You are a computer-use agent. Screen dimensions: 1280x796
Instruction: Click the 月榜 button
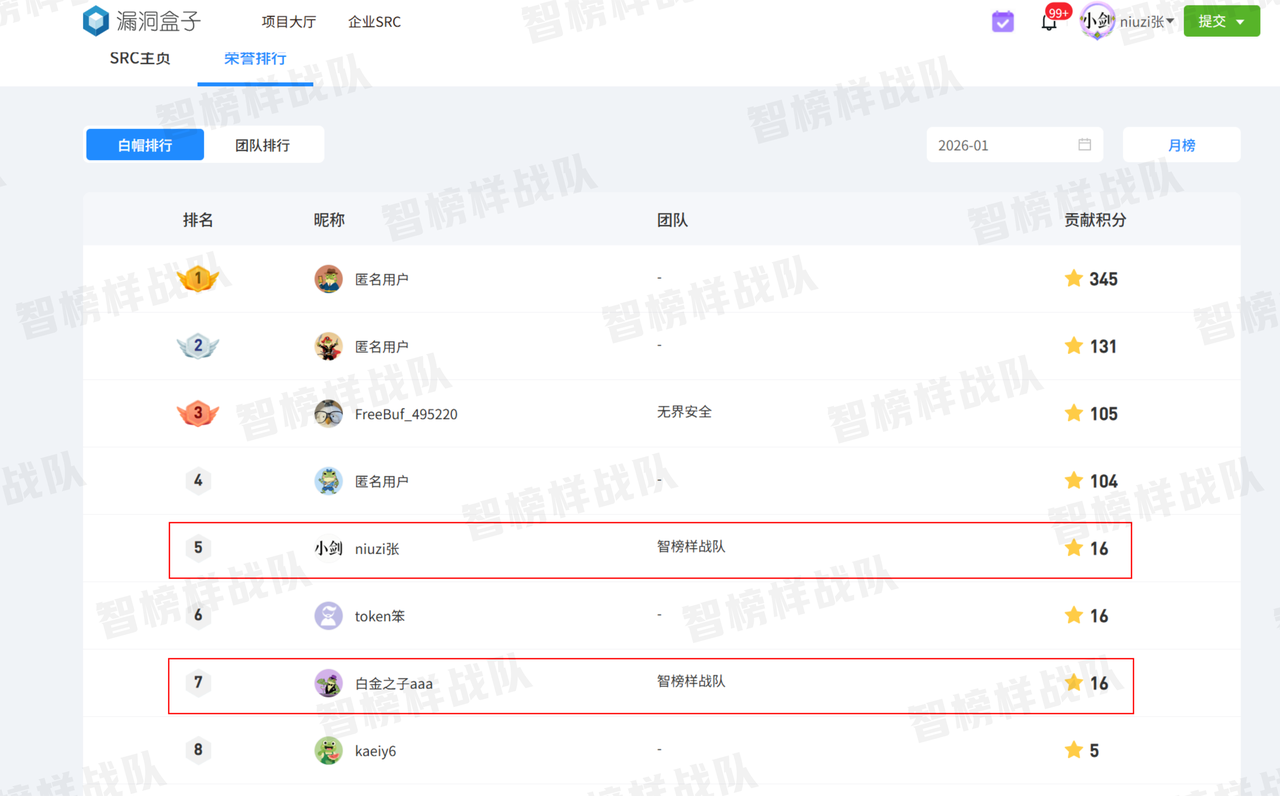1181,145
